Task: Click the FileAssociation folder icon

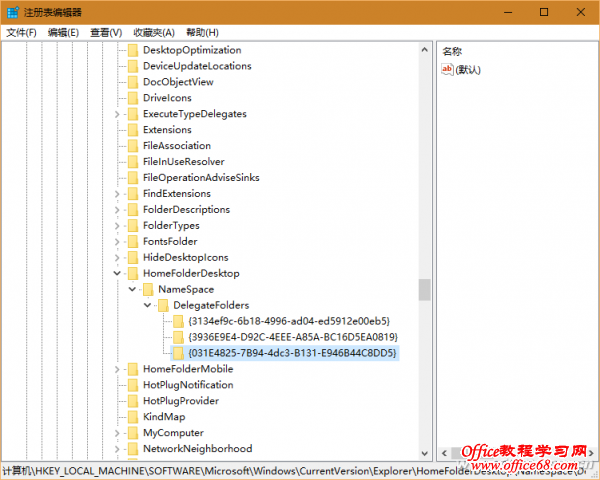Action: click(x=133, y=146)
